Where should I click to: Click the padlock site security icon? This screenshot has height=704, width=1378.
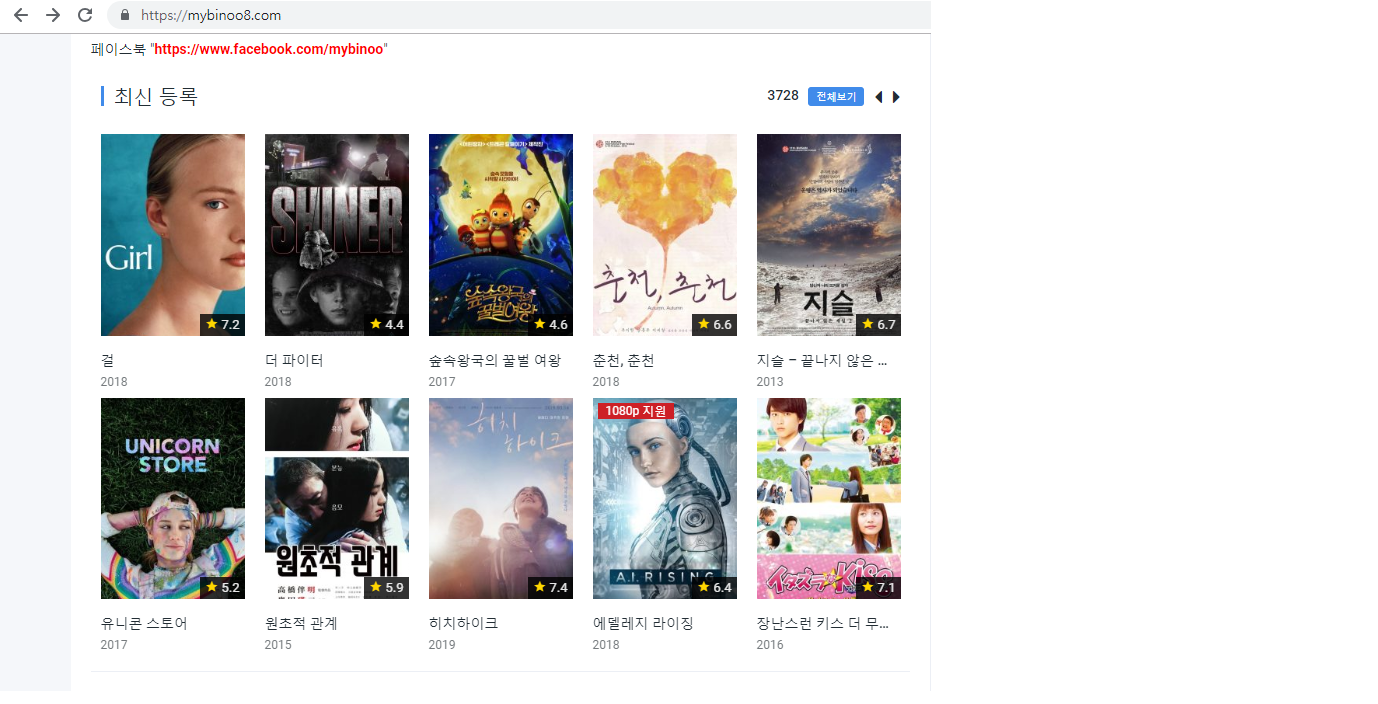[125, 15]
